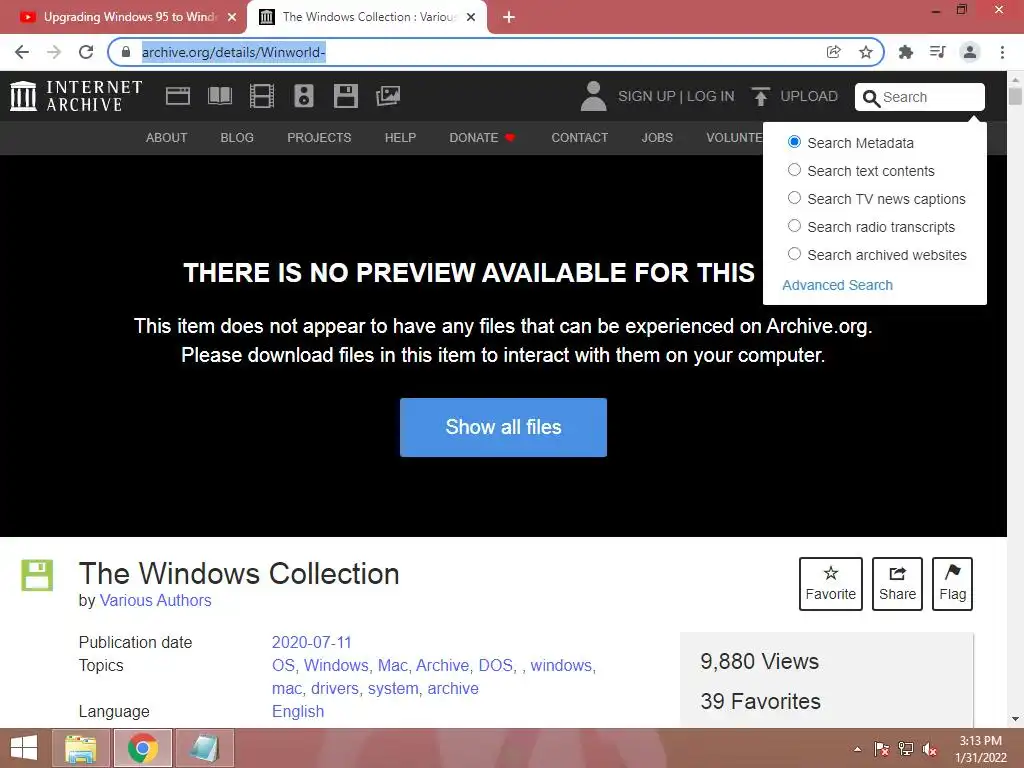Screen dimensions: 1024x768
Task: Show hidden tray icons arrow
Action: 857,749
